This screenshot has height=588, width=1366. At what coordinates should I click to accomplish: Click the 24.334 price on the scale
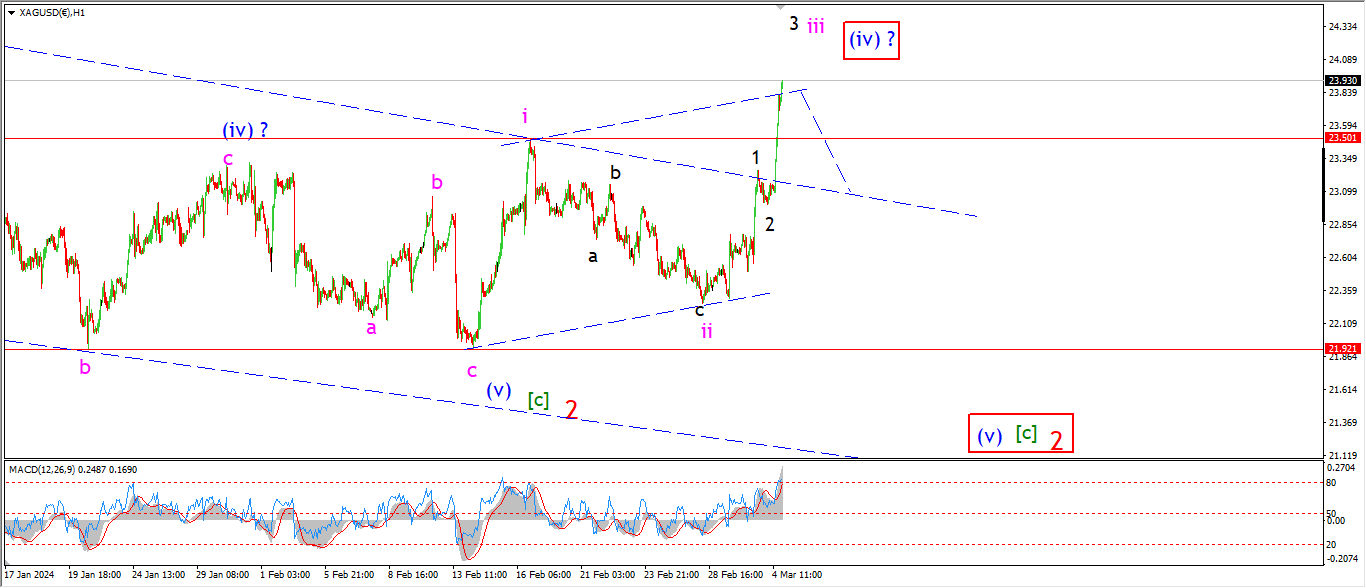tap(1340, 27)
